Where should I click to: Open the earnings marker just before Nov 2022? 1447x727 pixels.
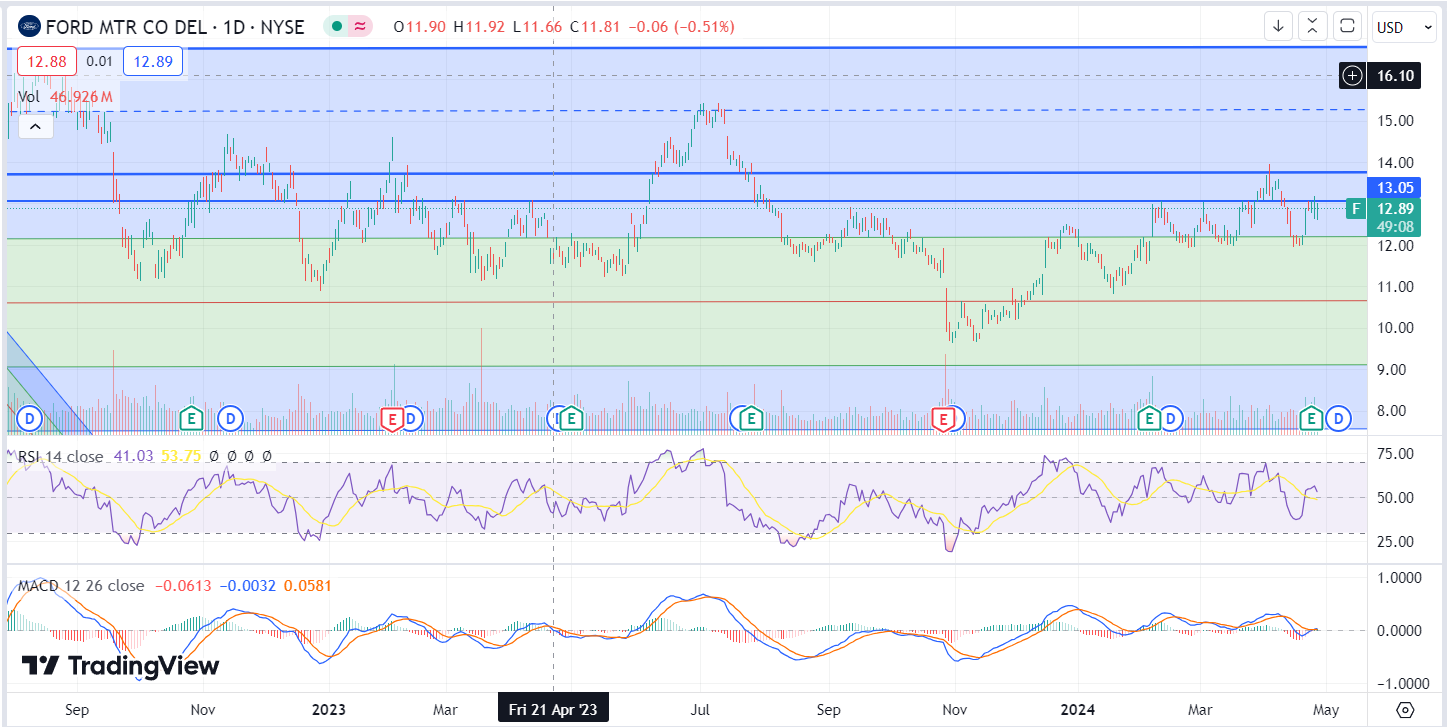click(193, 418)
